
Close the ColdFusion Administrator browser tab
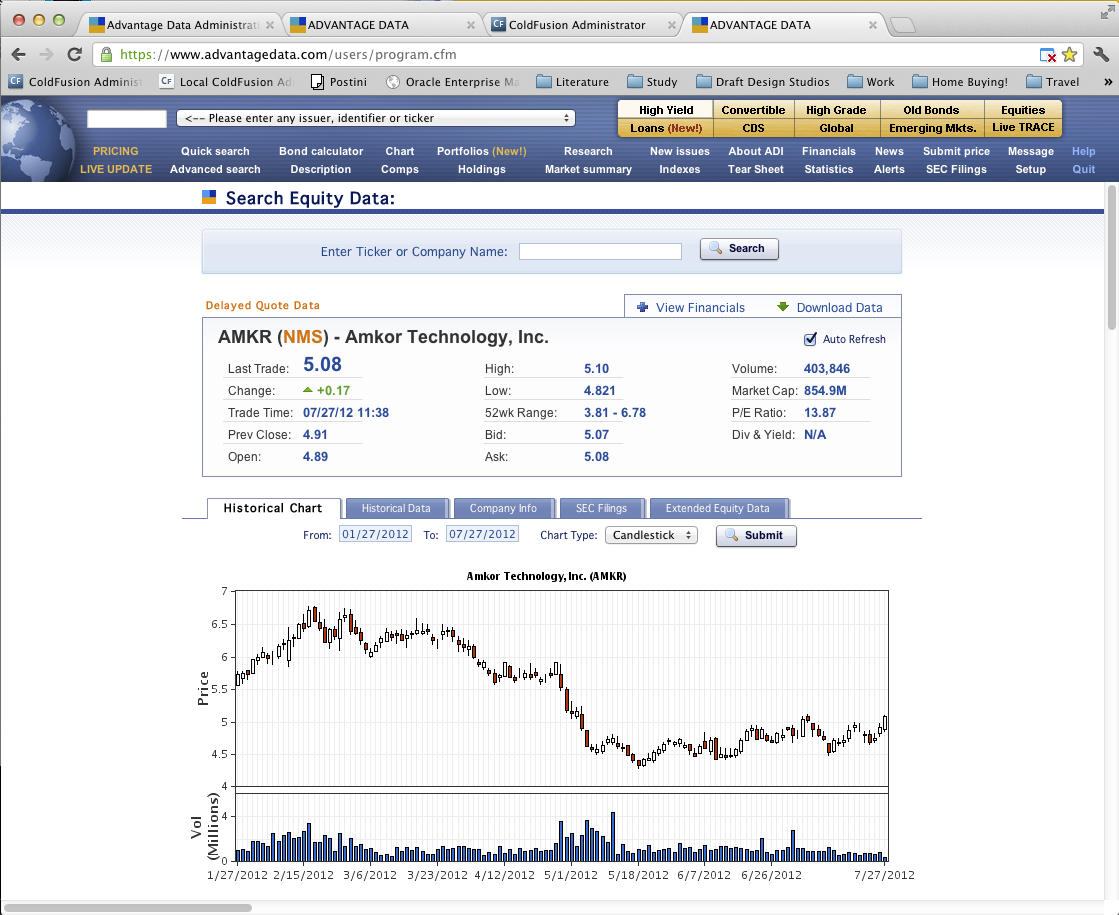coord(672,25)
